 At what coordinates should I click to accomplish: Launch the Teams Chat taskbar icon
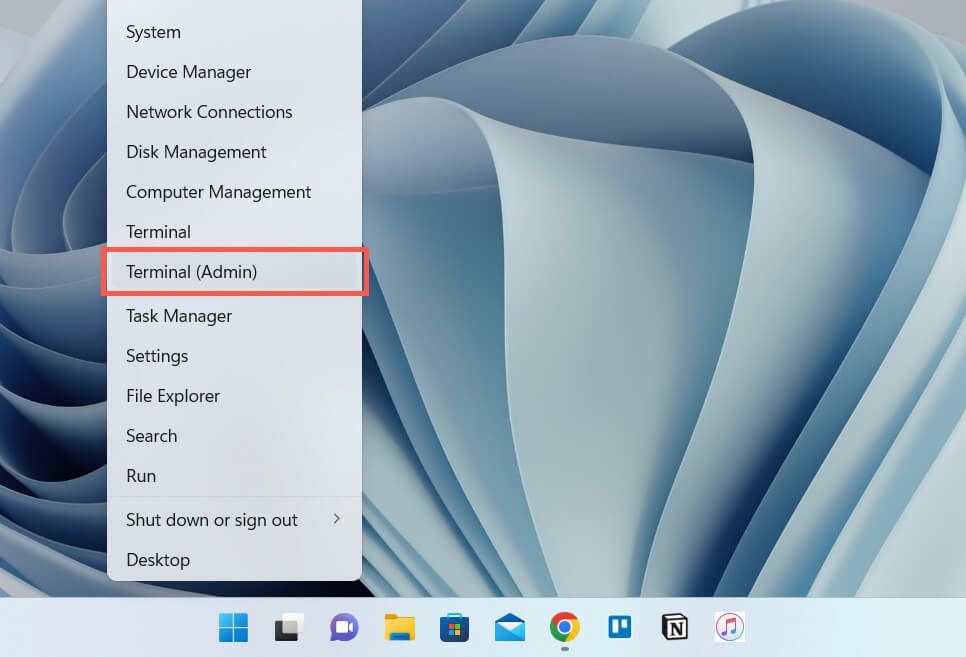coord(344,628)
